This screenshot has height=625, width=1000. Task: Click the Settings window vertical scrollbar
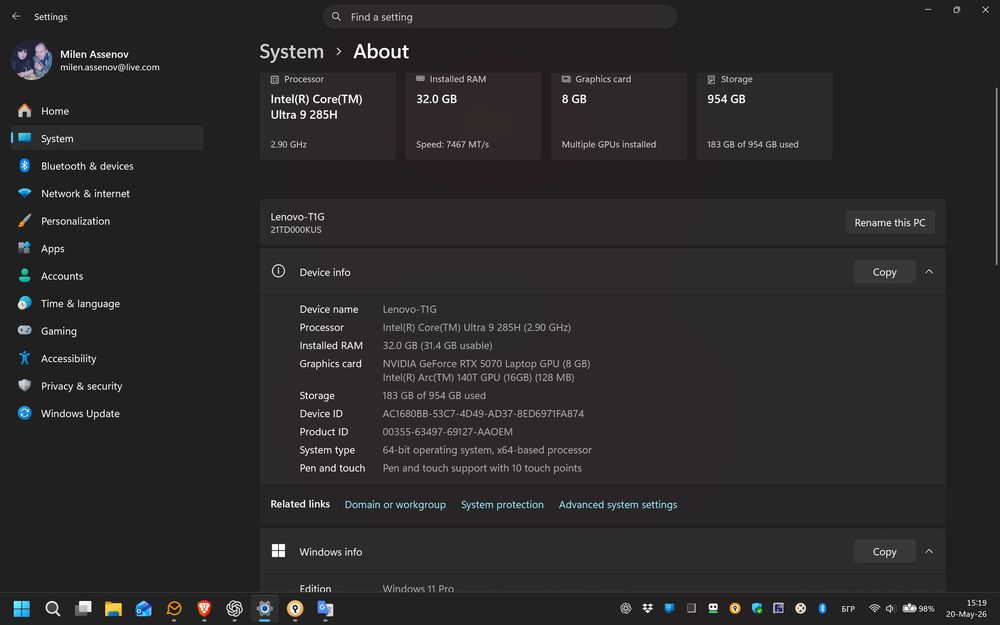point(996,177)
